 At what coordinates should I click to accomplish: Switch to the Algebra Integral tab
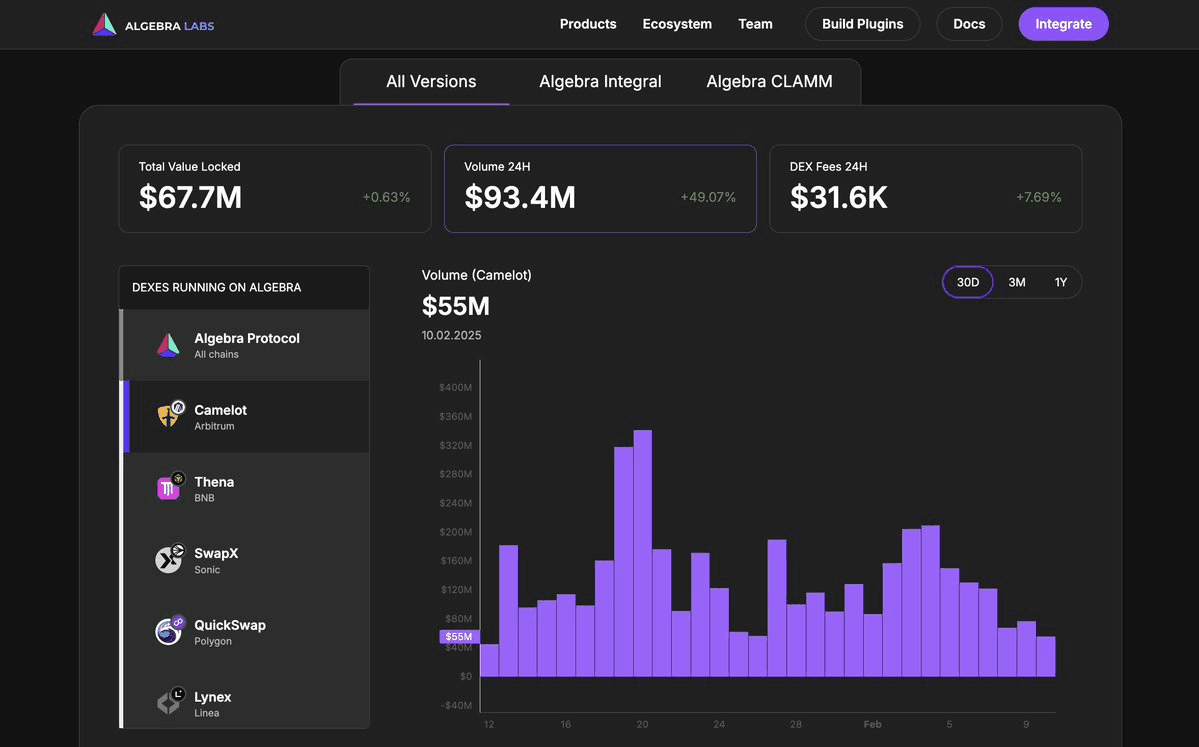[x=600, y=81]
